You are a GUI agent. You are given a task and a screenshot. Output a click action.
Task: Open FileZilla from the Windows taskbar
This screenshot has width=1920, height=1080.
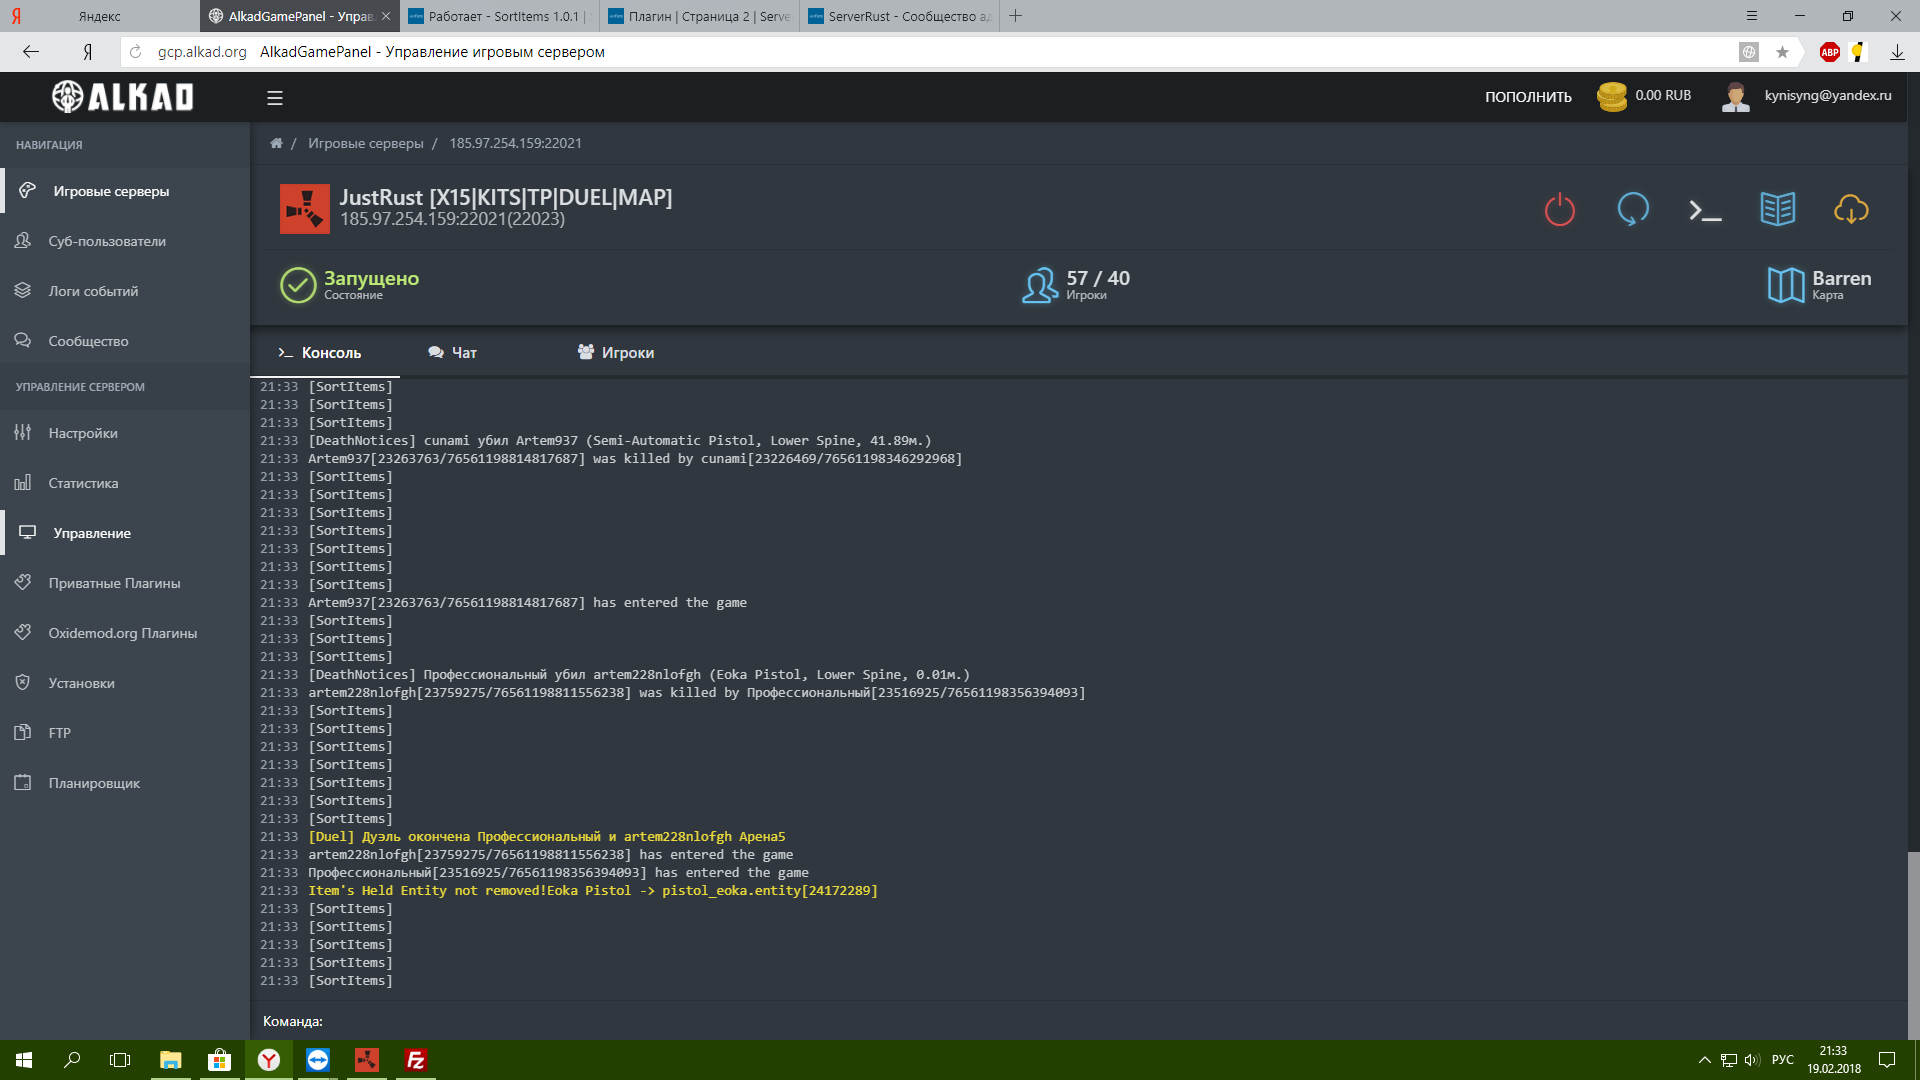coord(415,1060)
